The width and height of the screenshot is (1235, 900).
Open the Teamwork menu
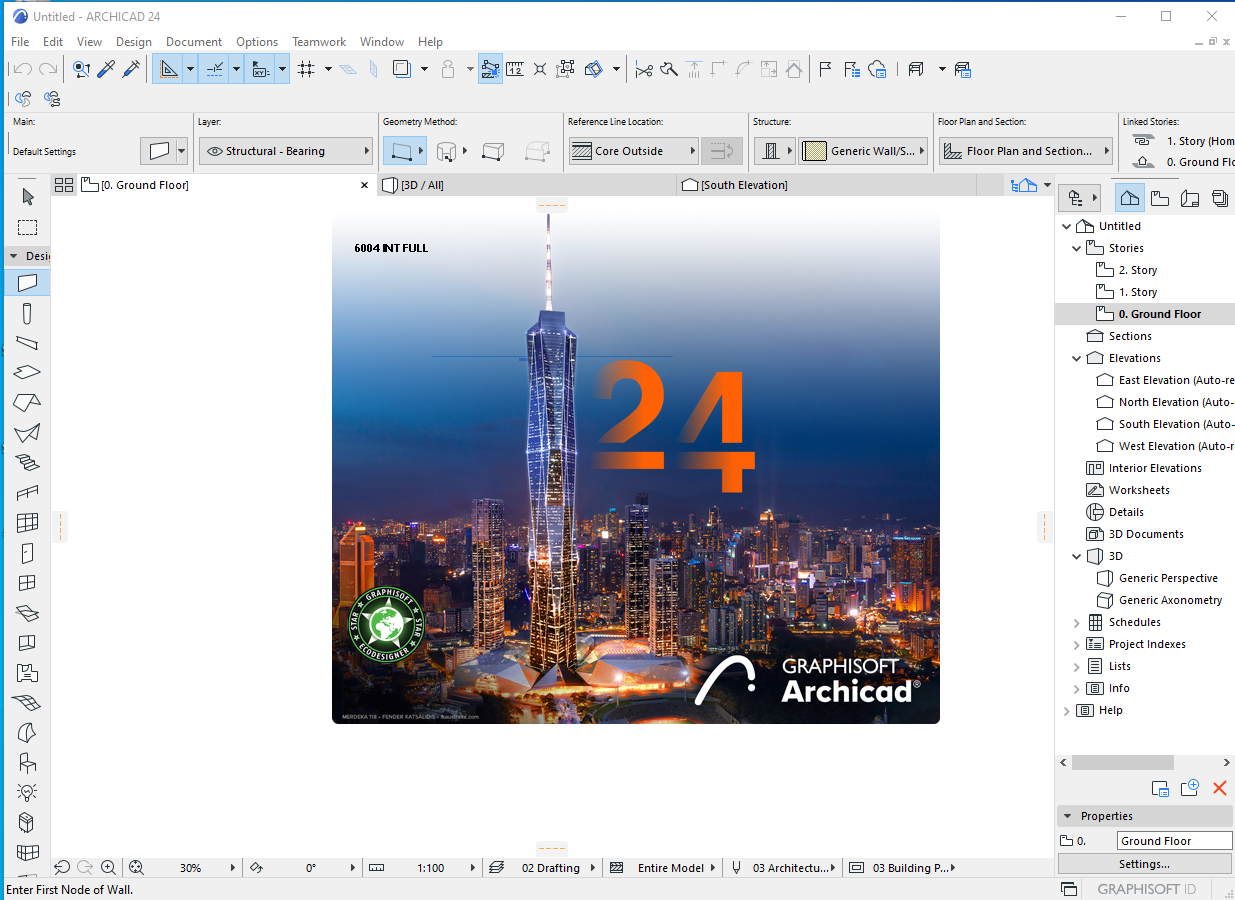(319, 42)
